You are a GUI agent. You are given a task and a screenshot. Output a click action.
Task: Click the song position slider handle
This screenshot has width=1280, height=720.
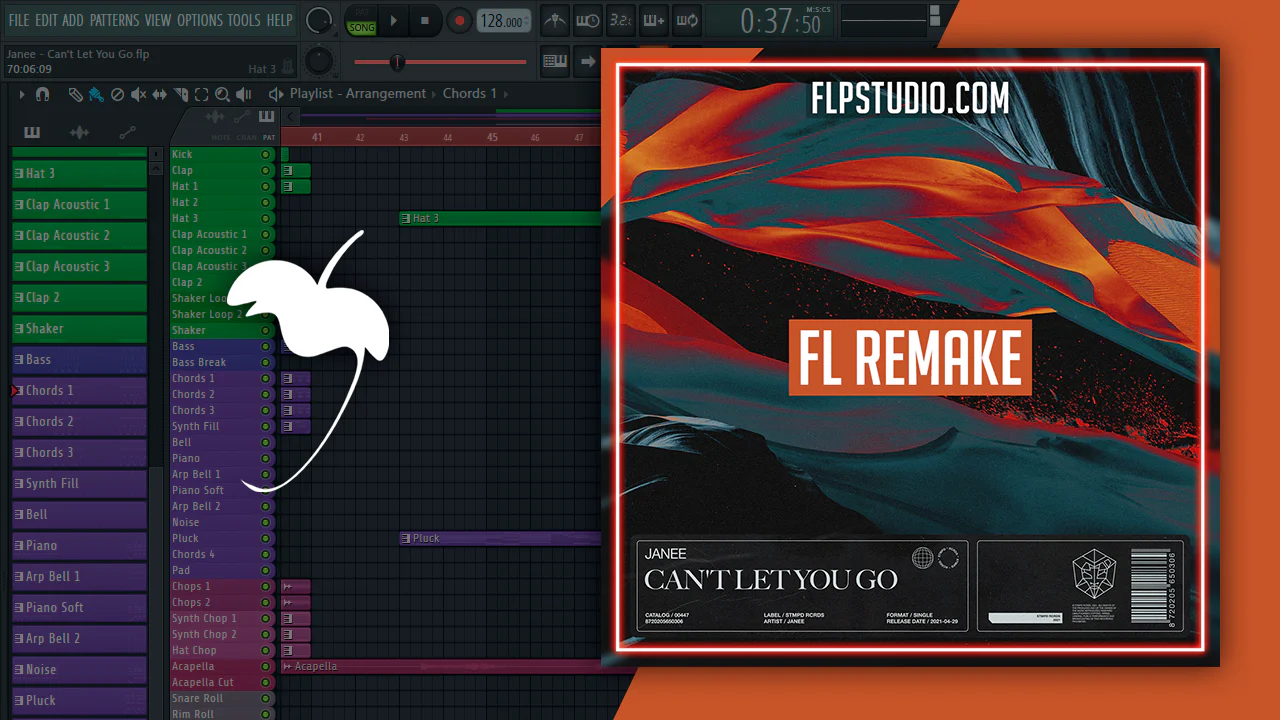(397, 62)
